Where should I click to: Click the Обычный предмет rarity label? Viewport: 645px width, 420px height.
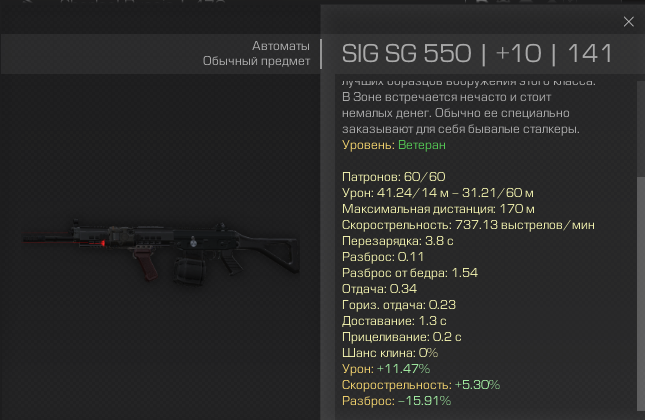[x=256, y=61]
